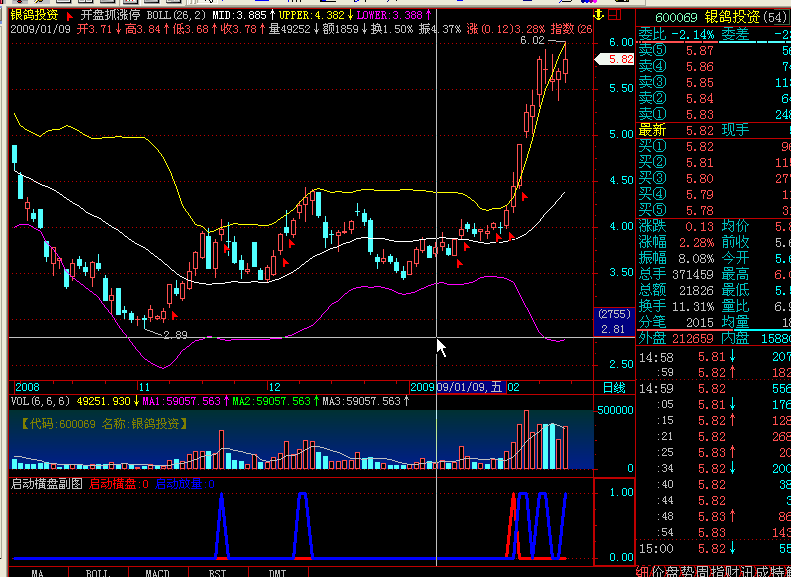This screenshot has height=577, width=791.
Task: Click the 买③ 5.80 bid row
Action: coord(714,179)
